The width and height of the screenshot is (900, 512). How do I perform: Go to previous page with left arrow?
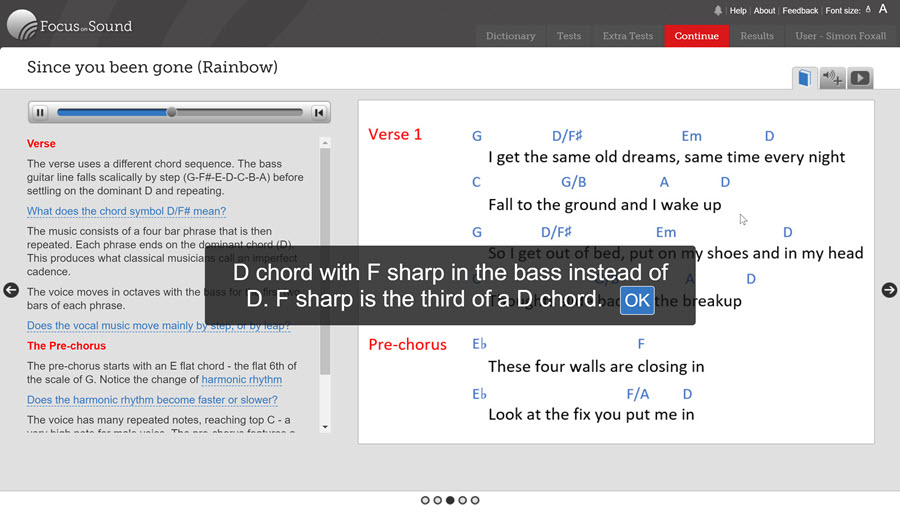point(11,290)
